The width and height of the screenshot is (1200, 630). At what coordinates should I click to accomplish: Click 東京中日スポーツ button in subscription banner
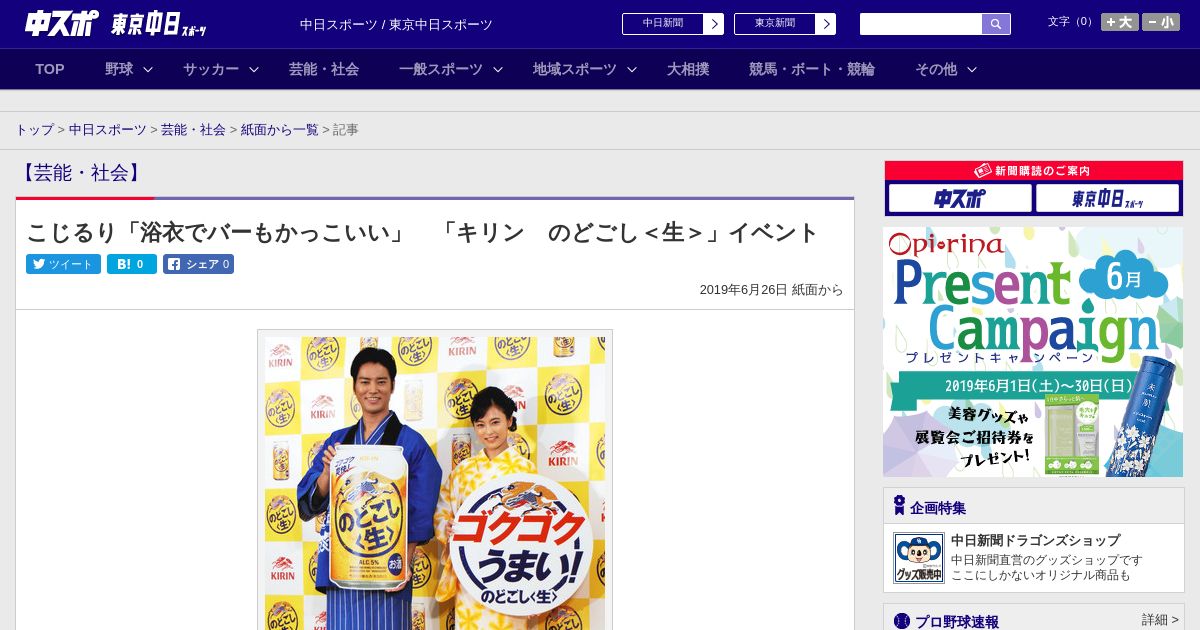(1107, 198)
